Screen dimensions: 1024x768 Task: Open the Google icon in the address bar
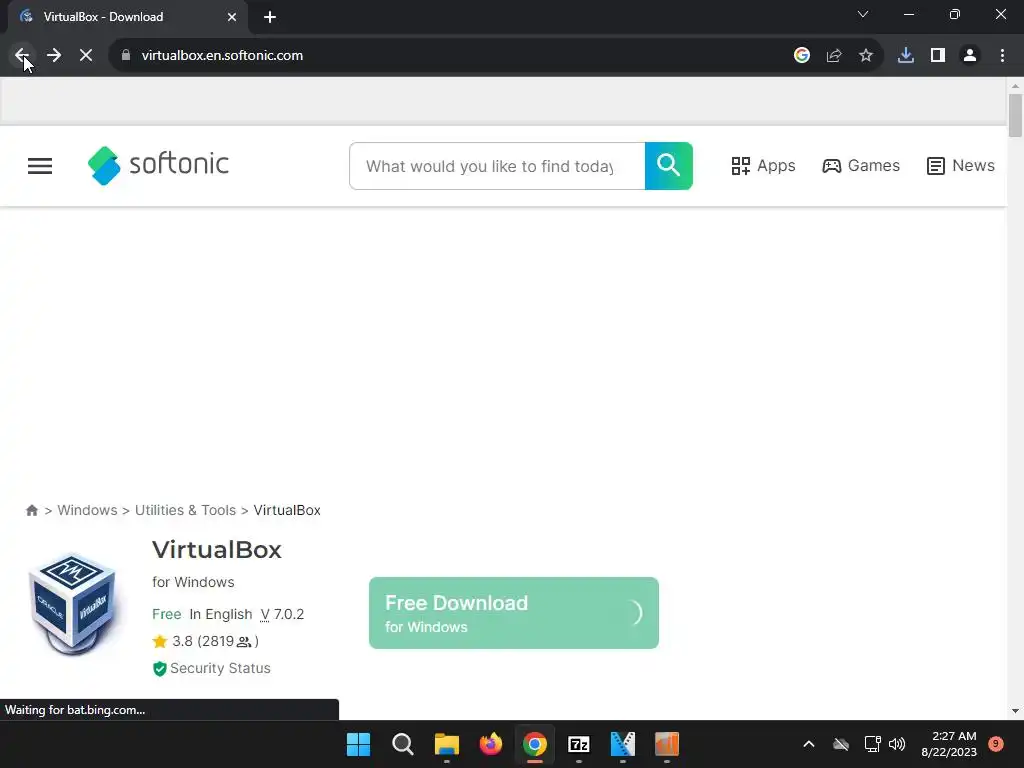point(802,56)
